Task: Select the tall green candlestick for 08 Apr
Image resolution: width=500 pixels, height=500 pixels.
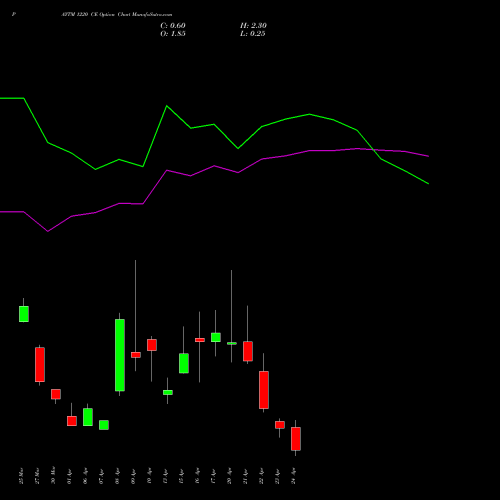Action: 120,355
